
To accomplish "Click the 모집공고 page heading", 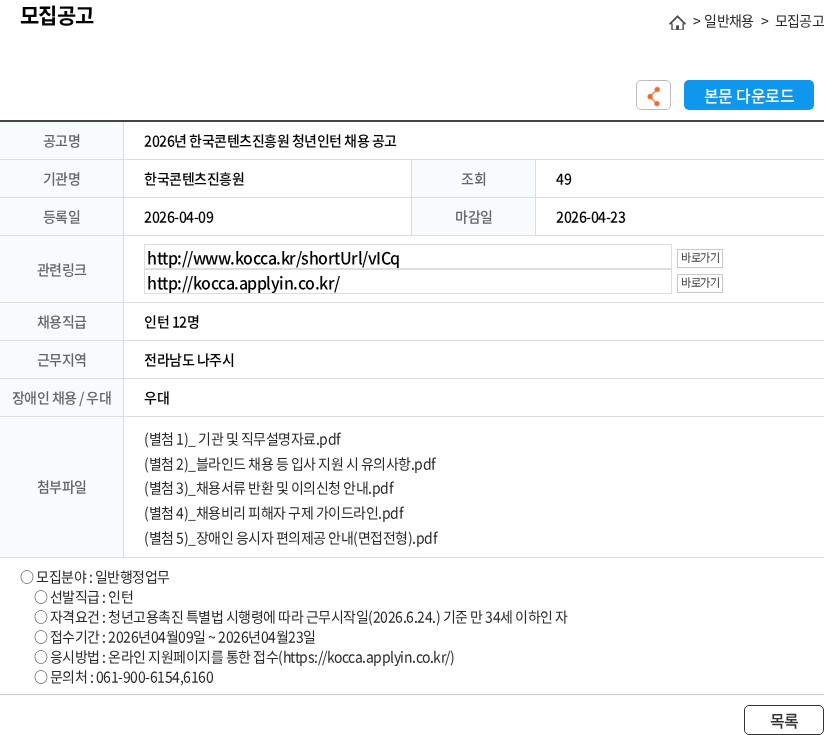I will tap(57, 15).
